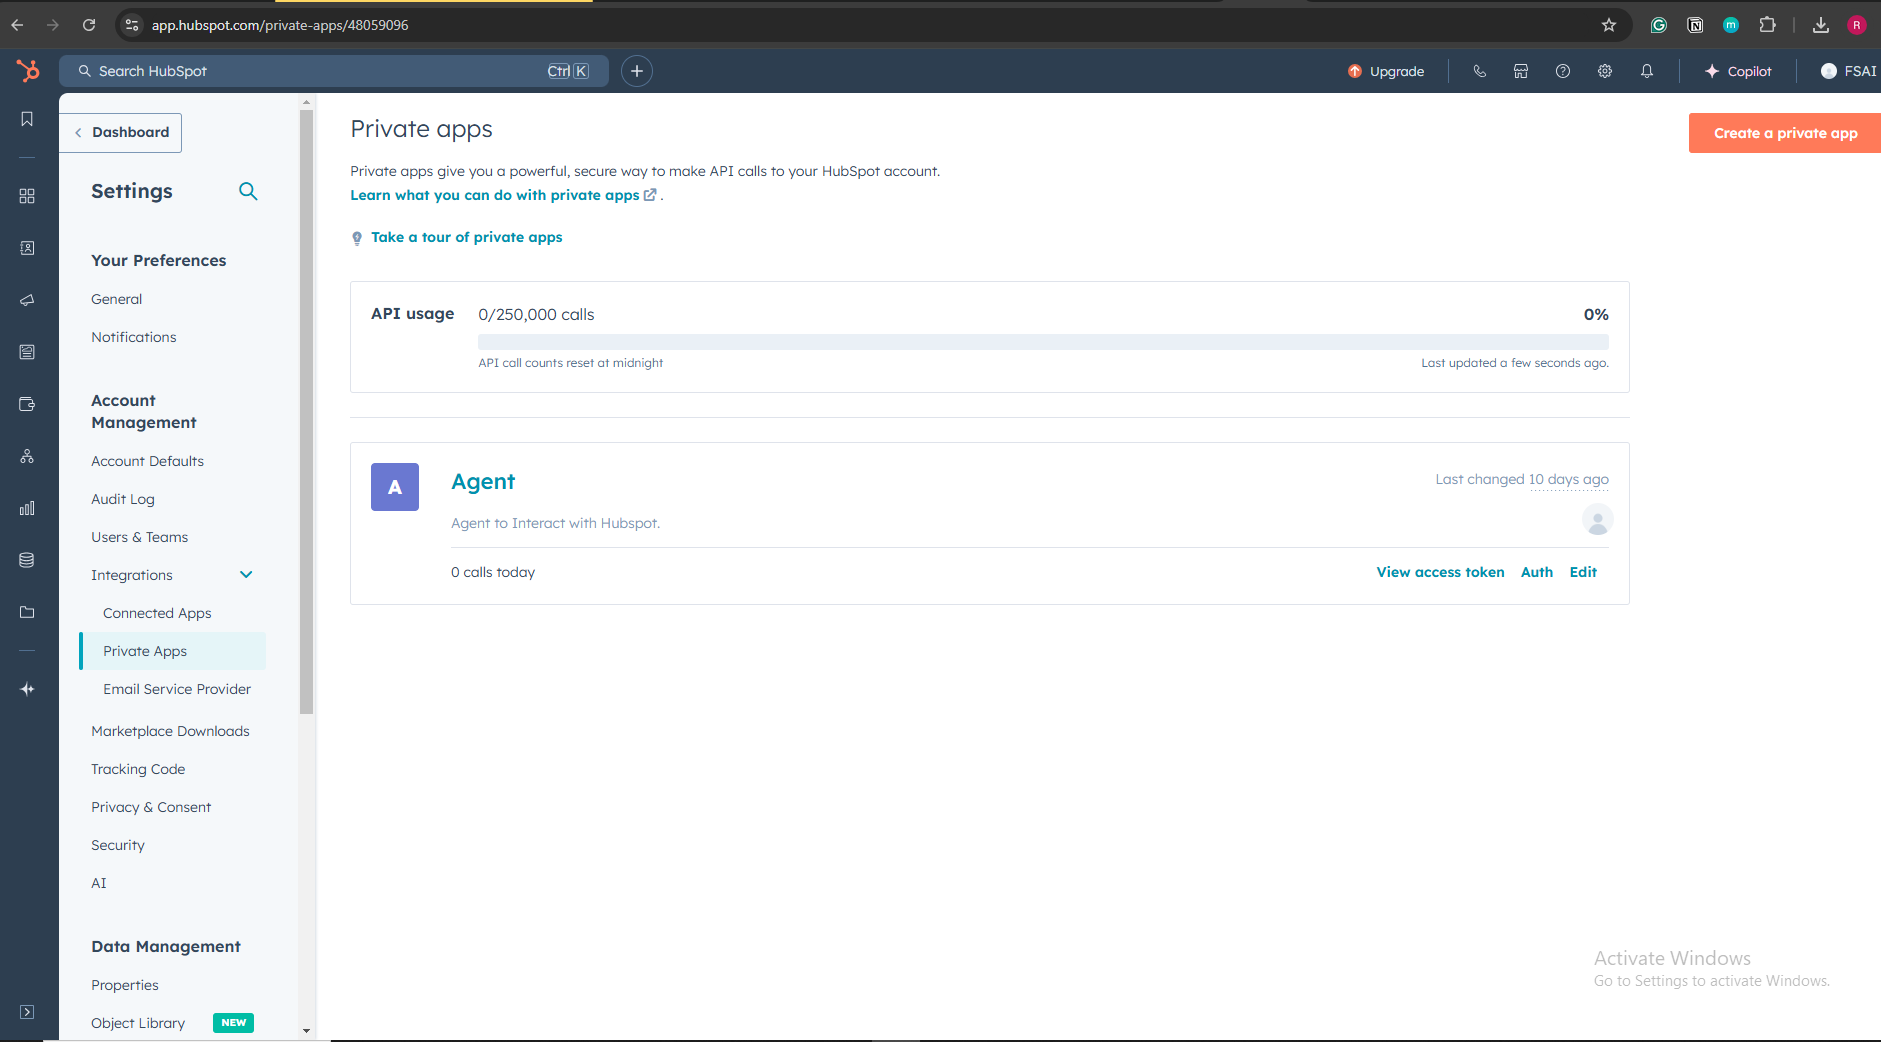Open the Bookmarks icon in left navigation
The height and width of the screenshot is (1042, 1881).
27,119
